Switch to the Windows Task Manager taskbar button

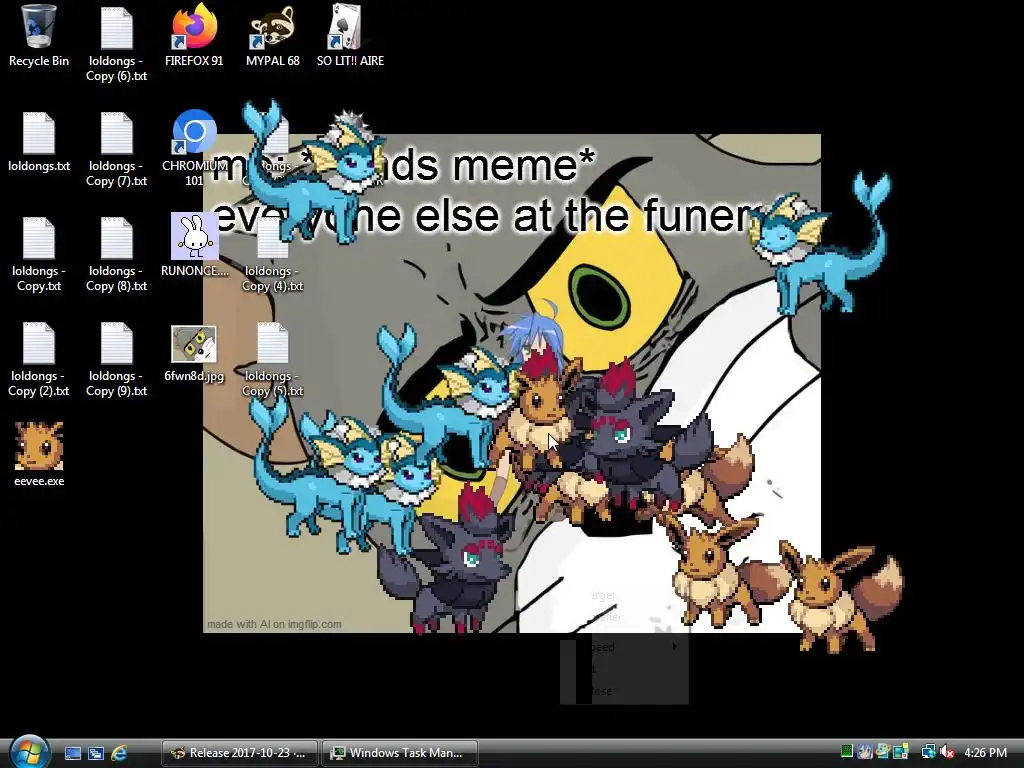400,753
